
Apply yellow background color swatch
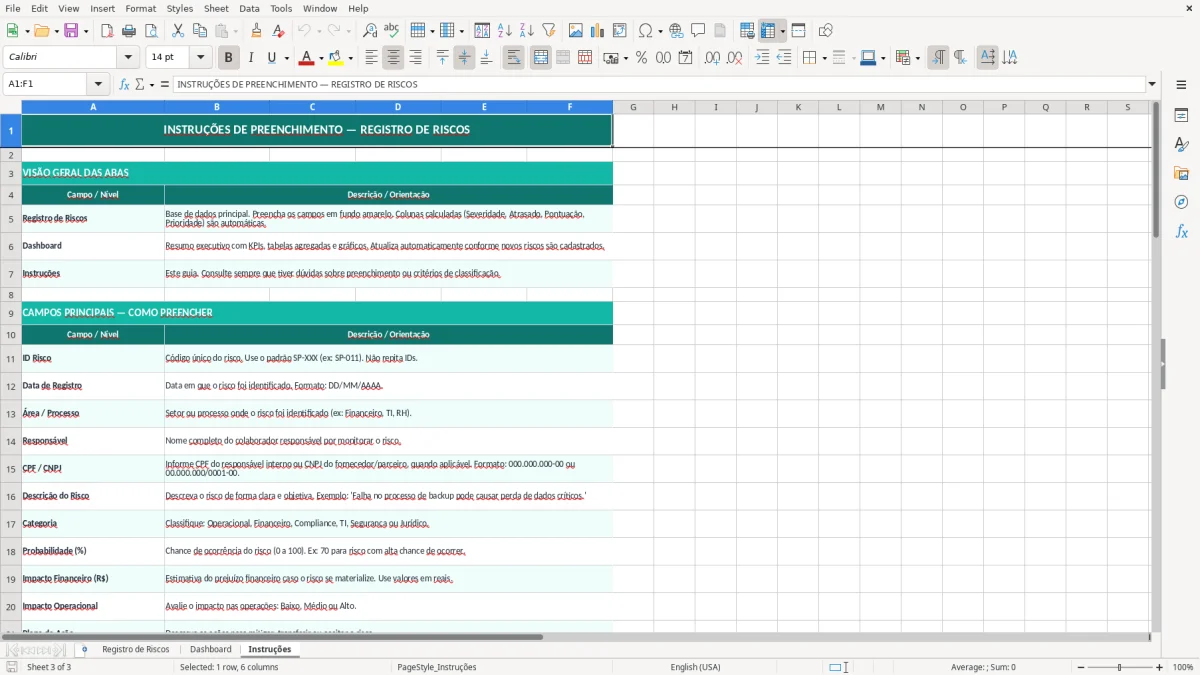[335, 58]
